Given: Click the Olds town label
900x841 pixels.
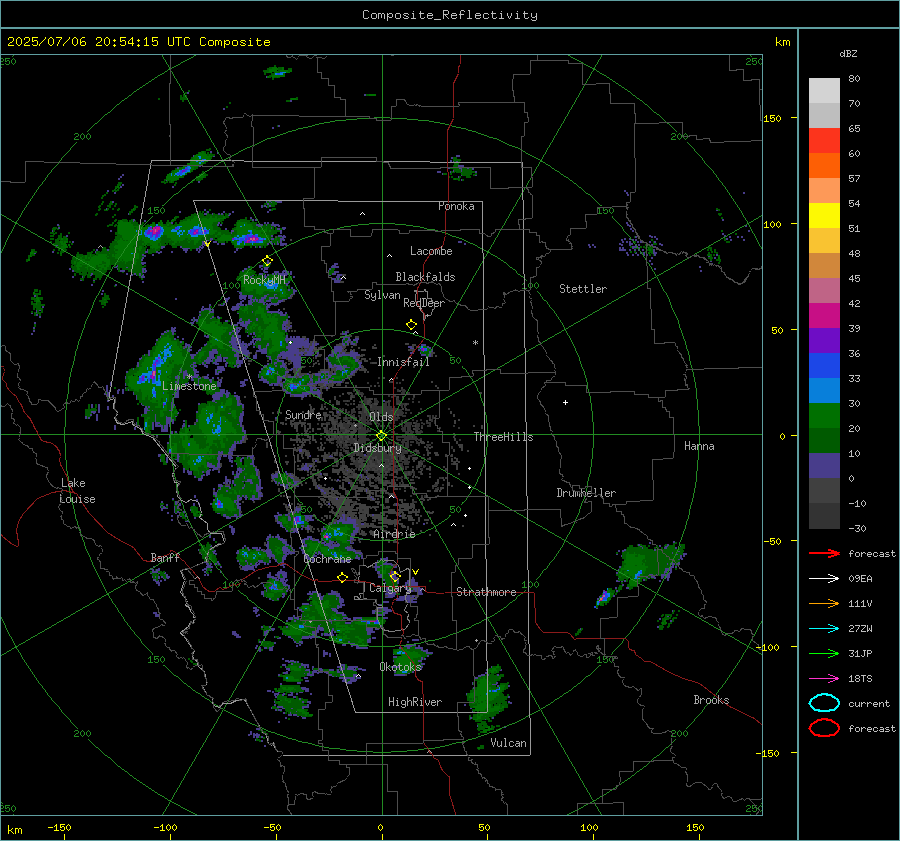Looking at the screenshot, I should pos(381,417).
